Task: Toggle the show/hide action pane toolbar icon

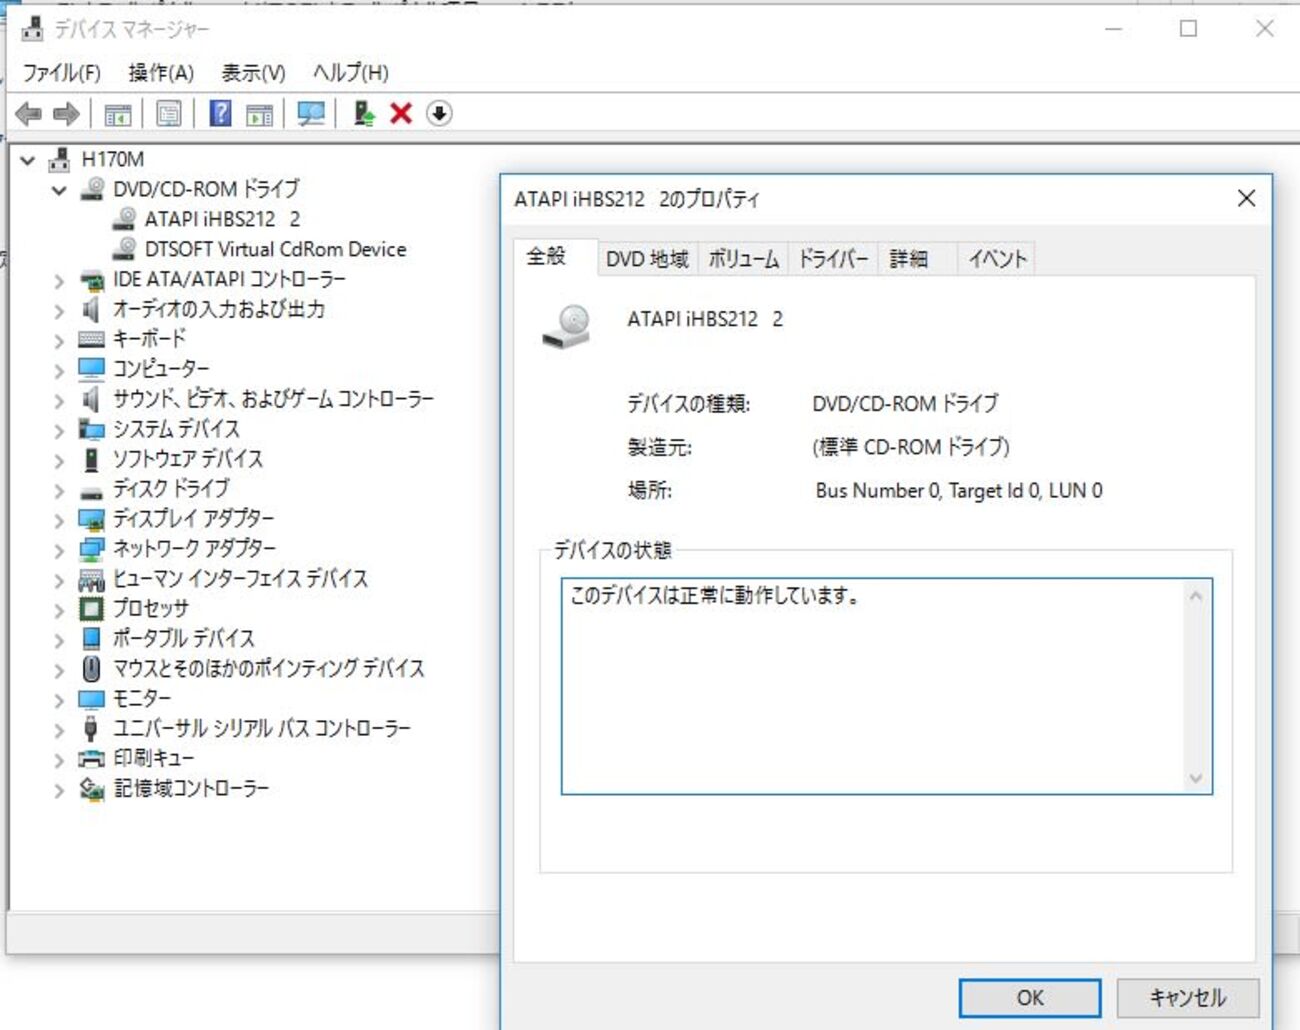Action: click(x=260, y=114)
